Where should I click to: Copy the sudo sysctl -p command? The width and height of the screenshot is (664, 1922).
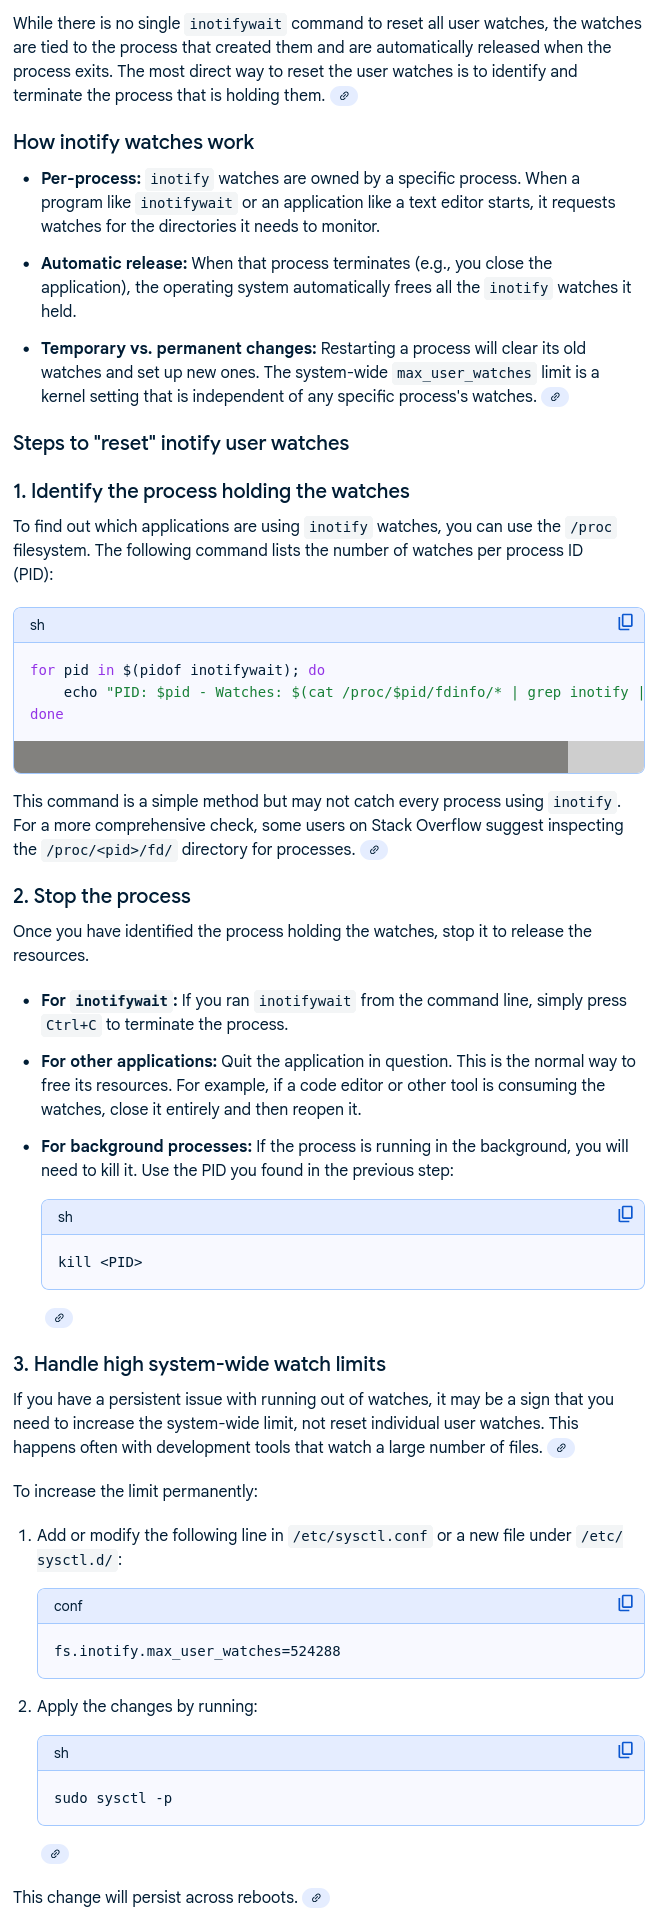625,1750
